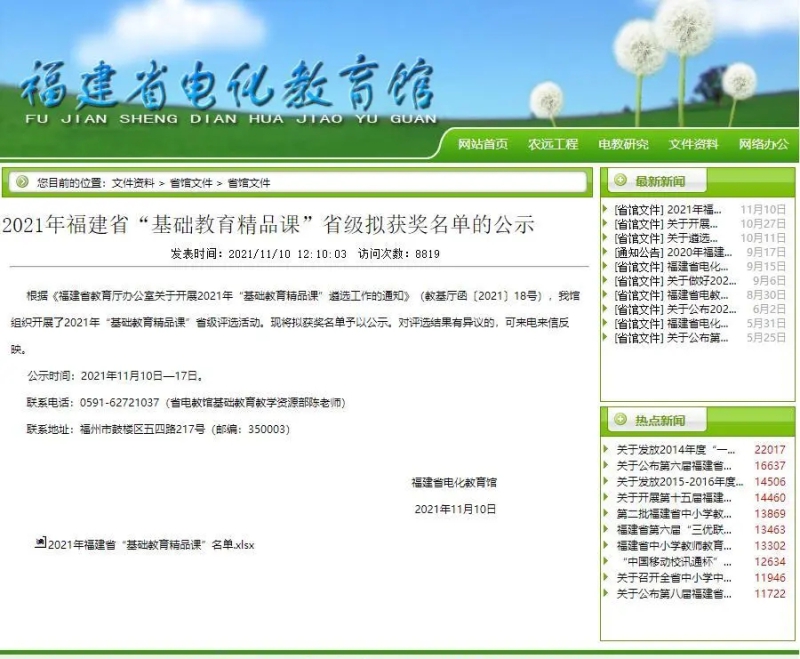This screenshot has width=800, height=659.
Task: Open hot news 关于召开全省中小学中...
Action: pos(674,578)
